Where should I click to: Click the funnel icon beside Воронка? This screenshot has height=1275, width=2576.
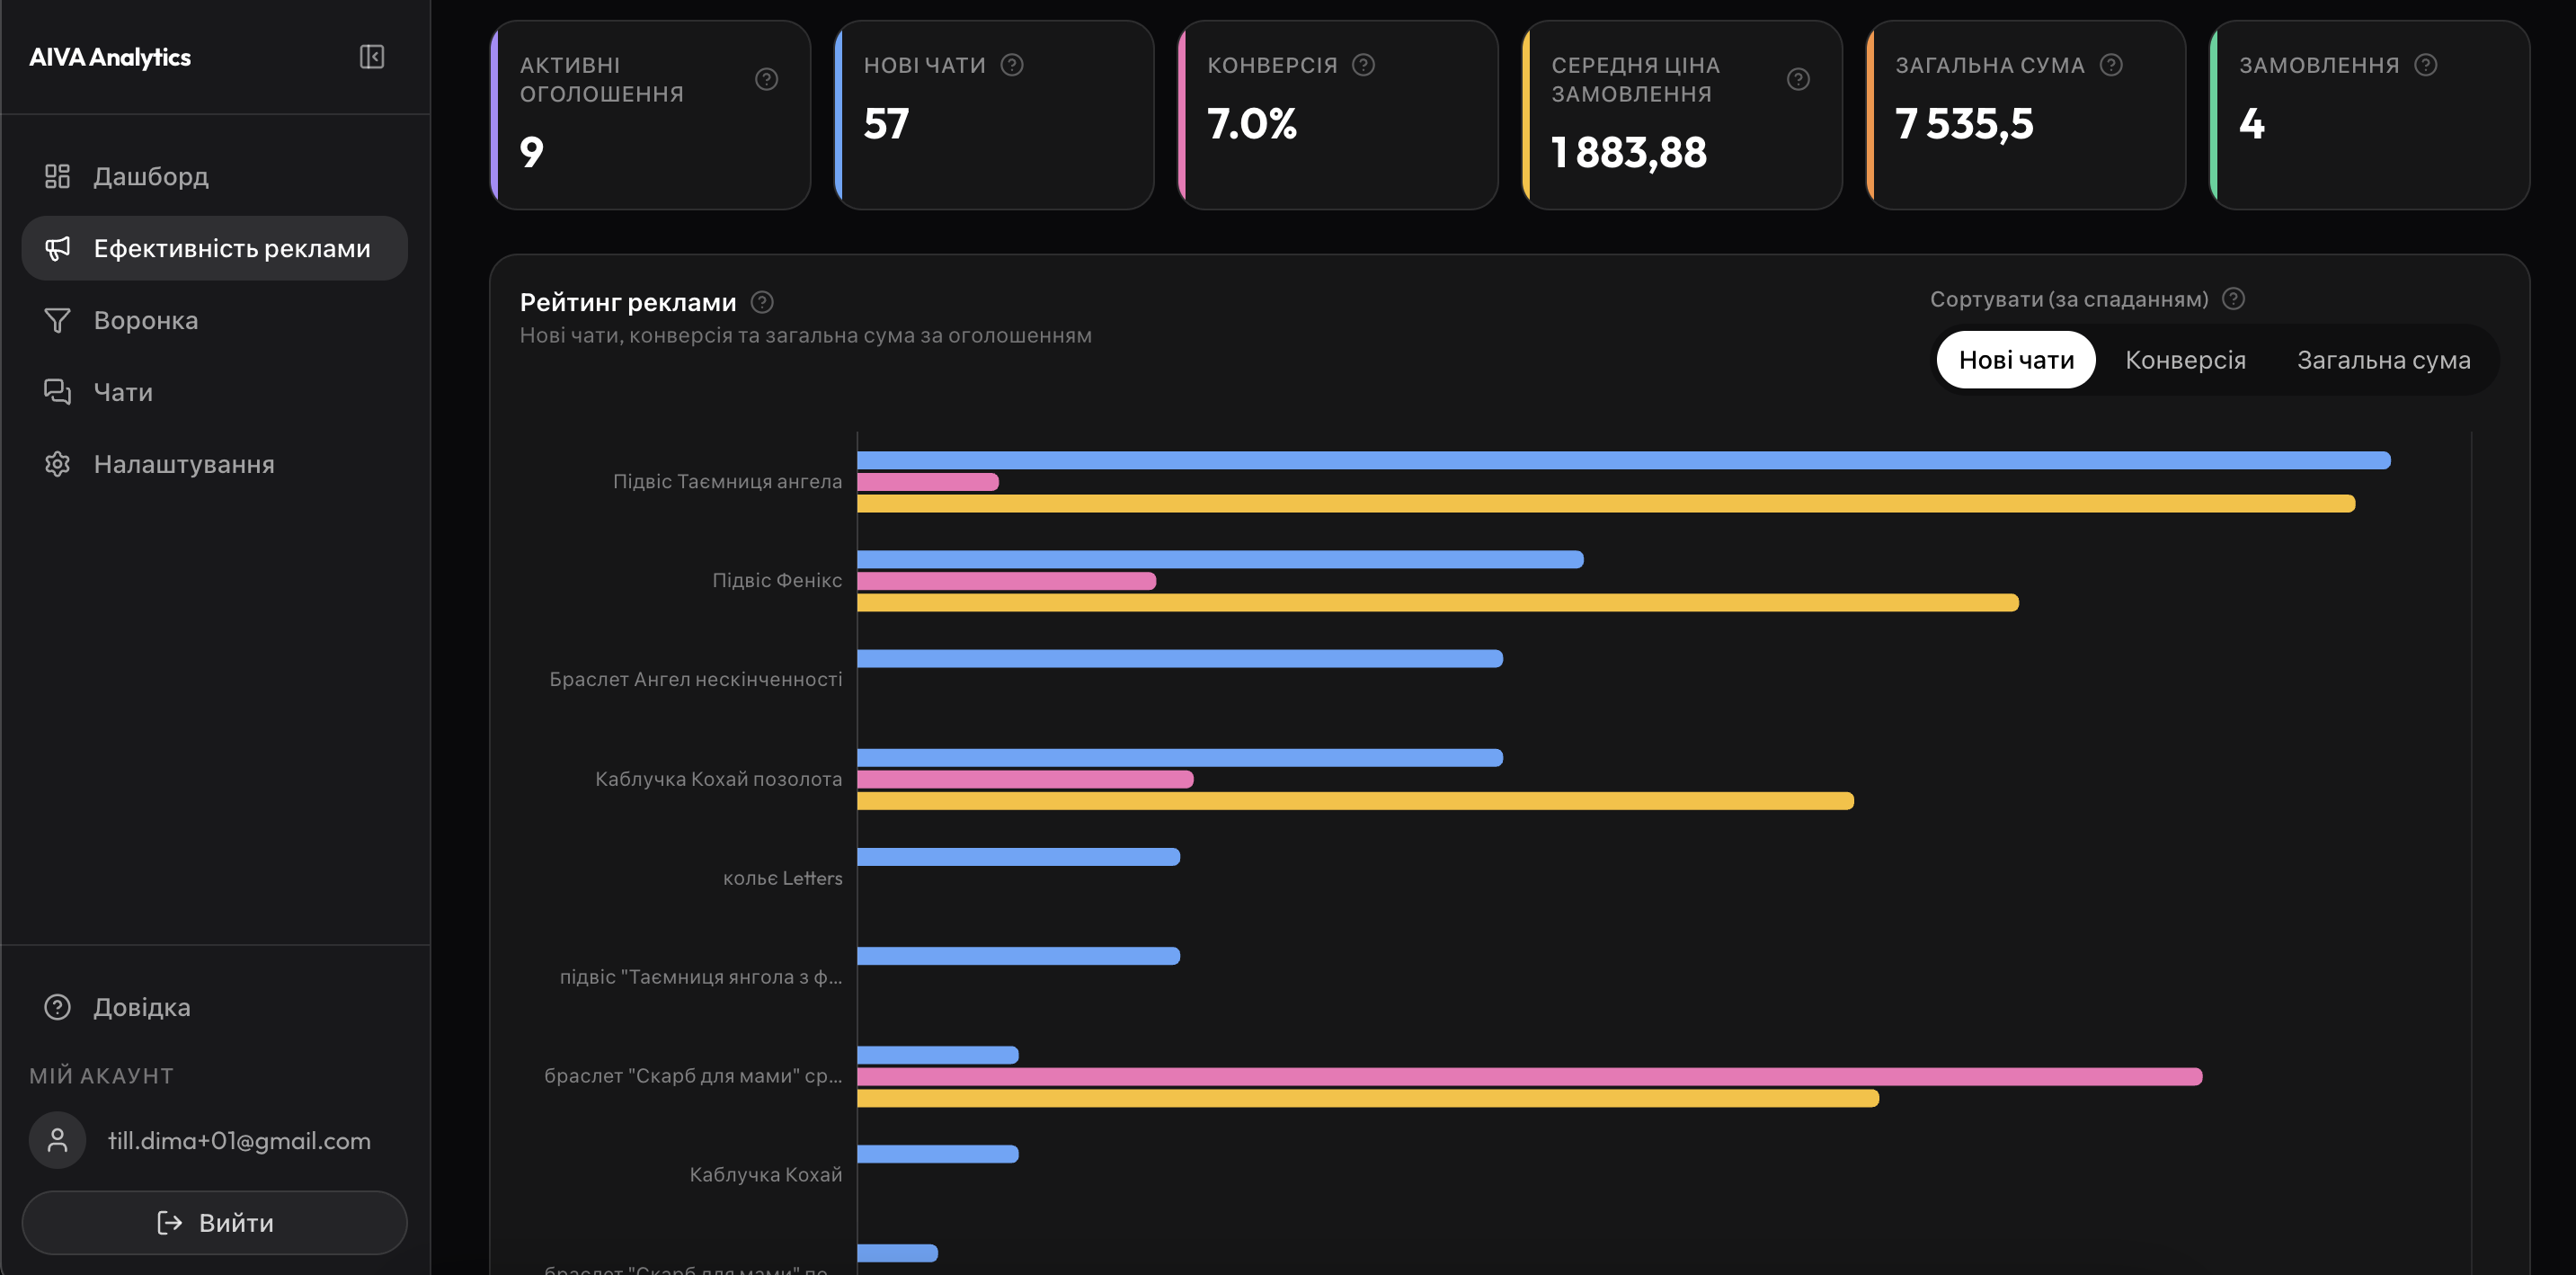coord(57,320)
